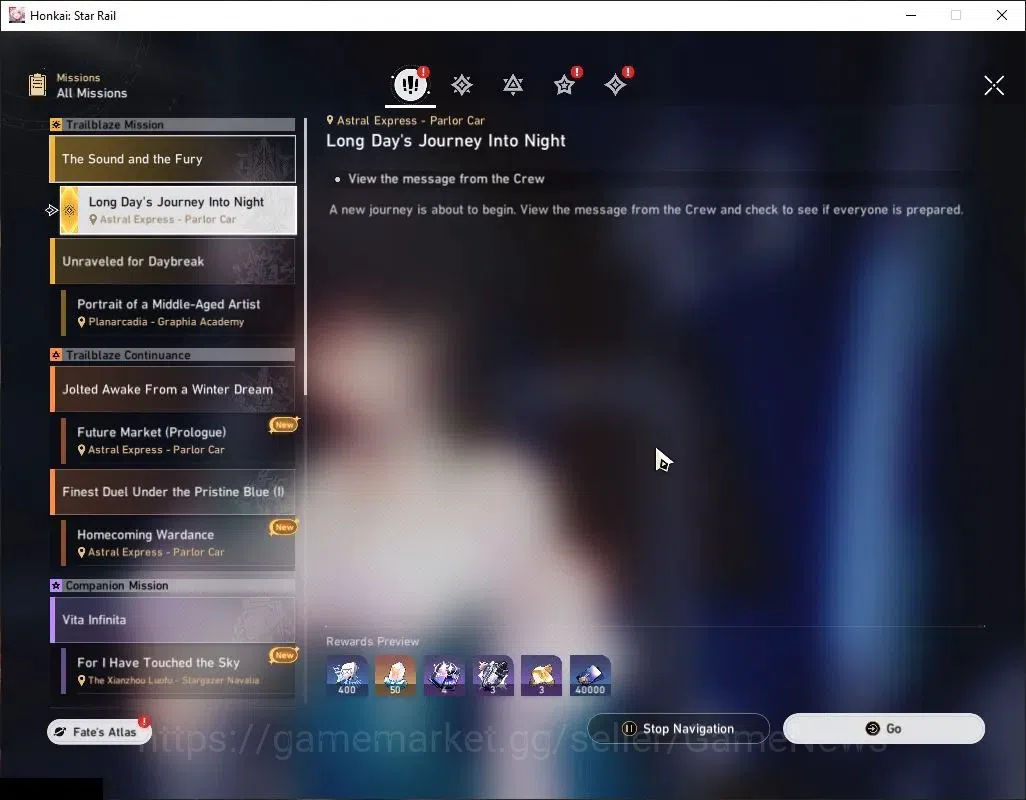The height and width of the screenshot is (800, 1026).
Task: Click the tracking marker beside Long Day's Journey
Action: (x=52, y=210)
